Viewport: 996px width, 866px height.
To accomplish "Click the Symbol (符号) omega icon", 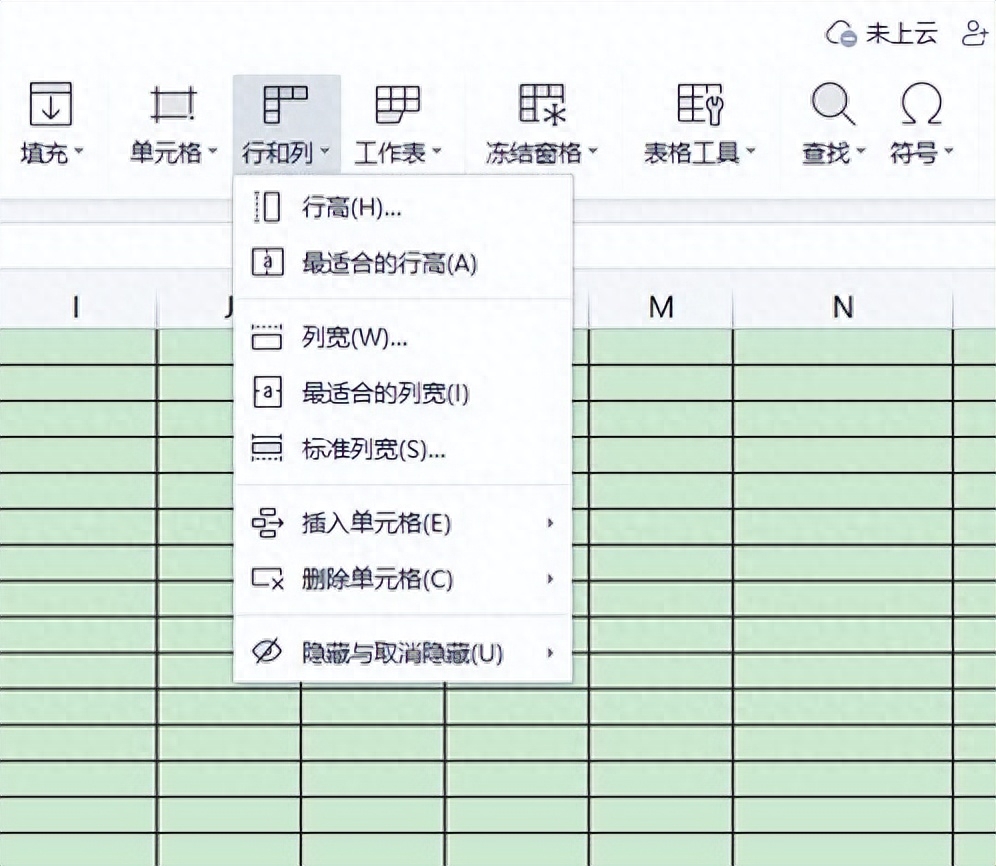I will 921,104.
